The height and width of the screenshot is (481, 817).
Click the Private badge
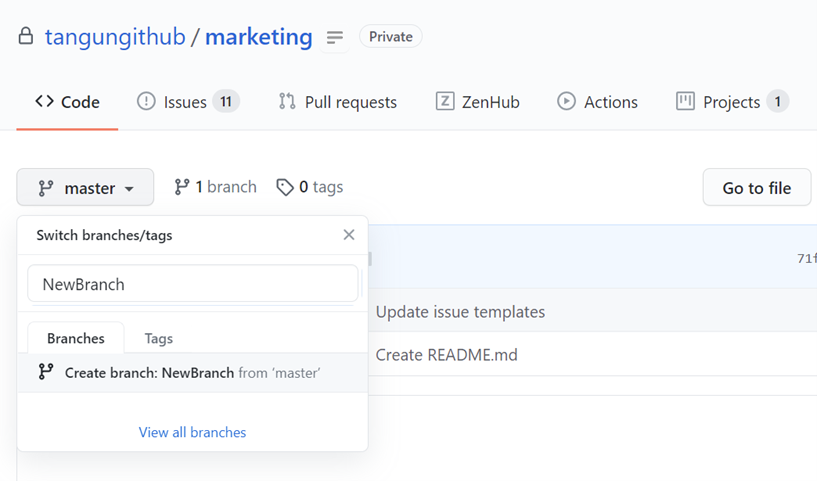coord(391,36)
